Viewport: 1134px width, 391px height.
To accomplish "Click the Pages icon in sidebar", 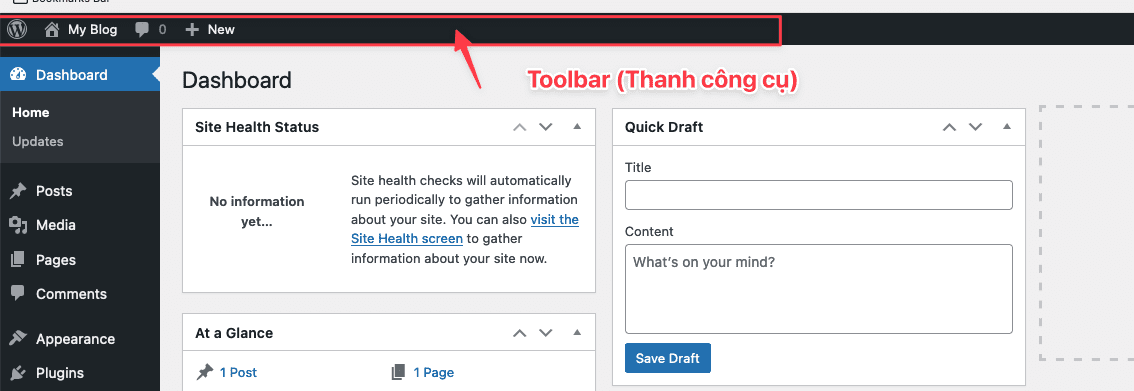I will 18,259.
